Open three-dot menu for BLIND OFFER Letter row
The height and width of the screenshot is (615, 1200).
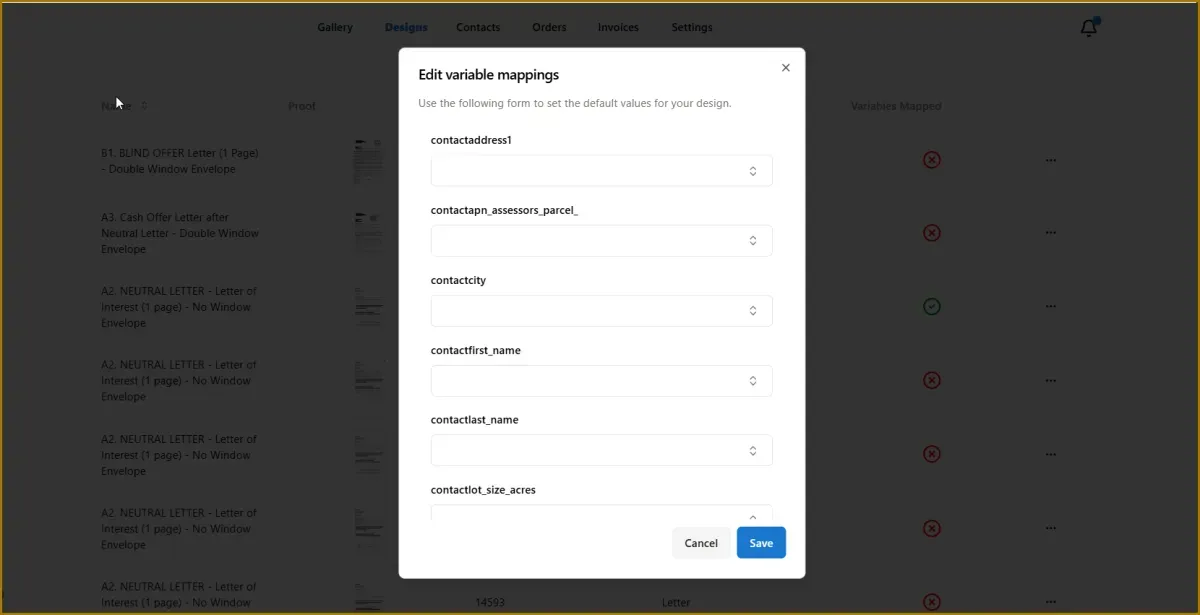coord(1050,160)
